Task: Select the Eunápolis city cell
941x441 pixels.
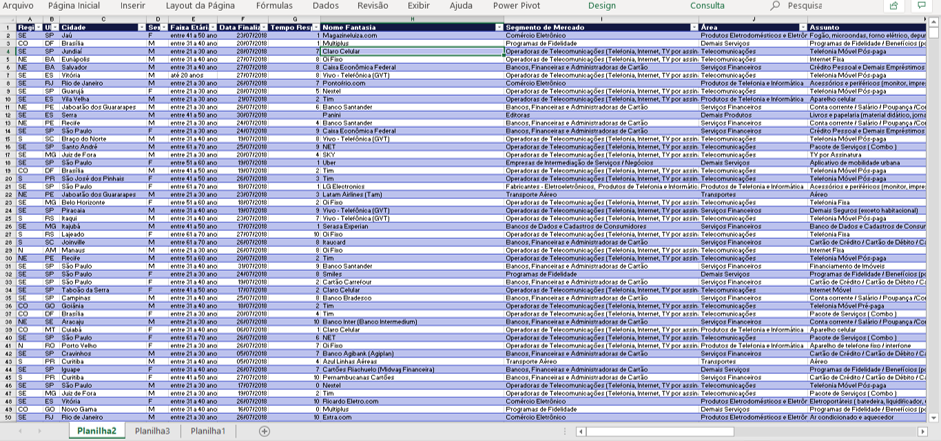Action: click(x=103, y=59)
